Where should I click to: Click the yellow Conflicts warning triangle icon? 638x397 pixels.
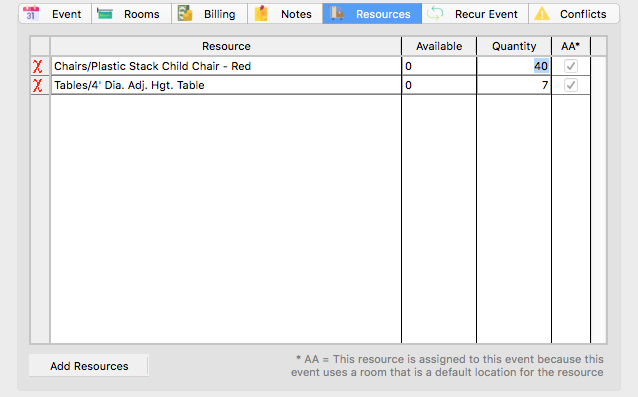pos(542,14)
